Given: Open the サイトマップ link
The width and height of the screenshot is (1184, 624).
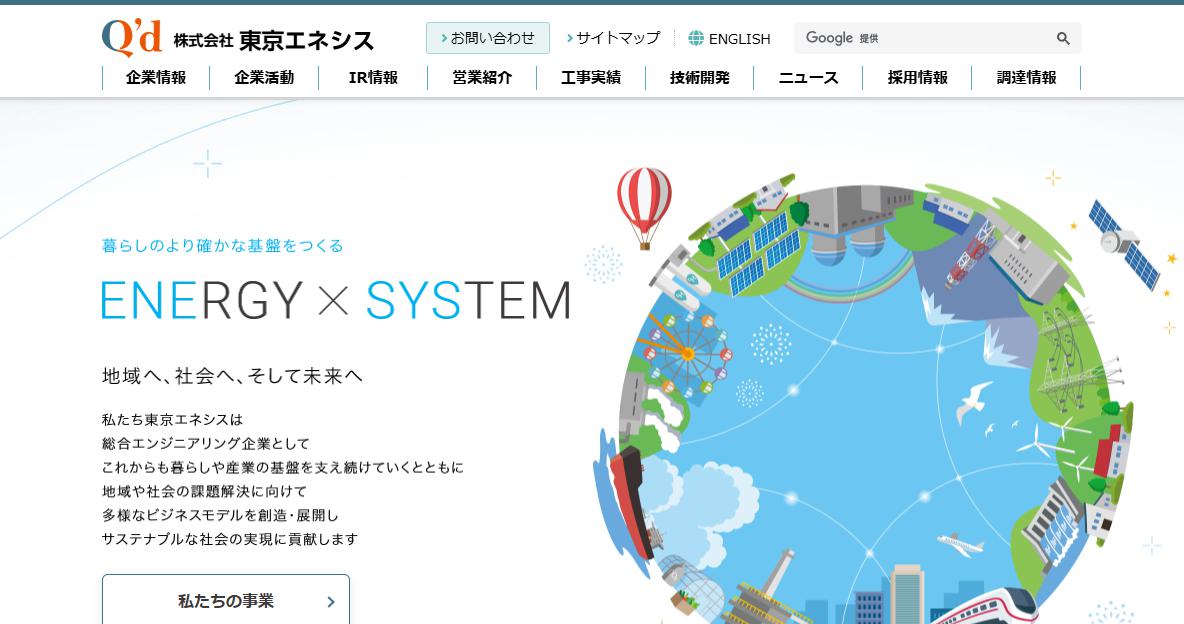Looking at the screenshot, I should pyautogui.click(x=613, y=38).
